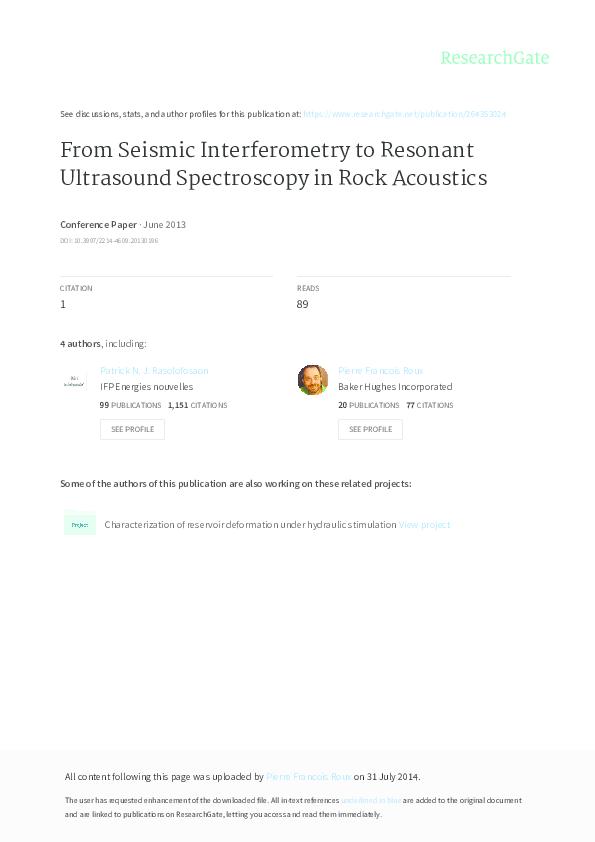Click SEE PROFILE under Patrick N. J. Rasolofosaon
The height and width of the screenshot is (842, 595).
[x=132, y=429]
